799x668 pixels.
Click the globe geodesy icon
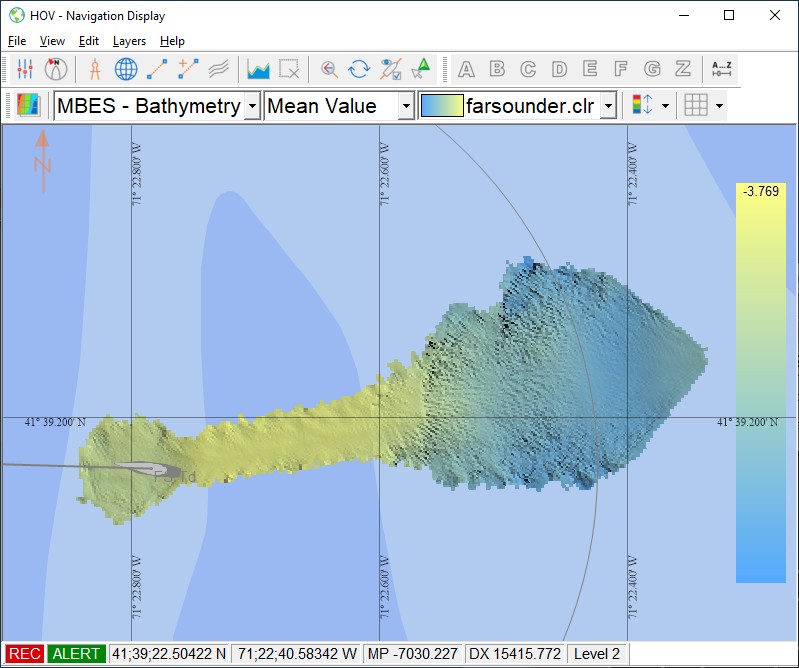pos(126,69)
